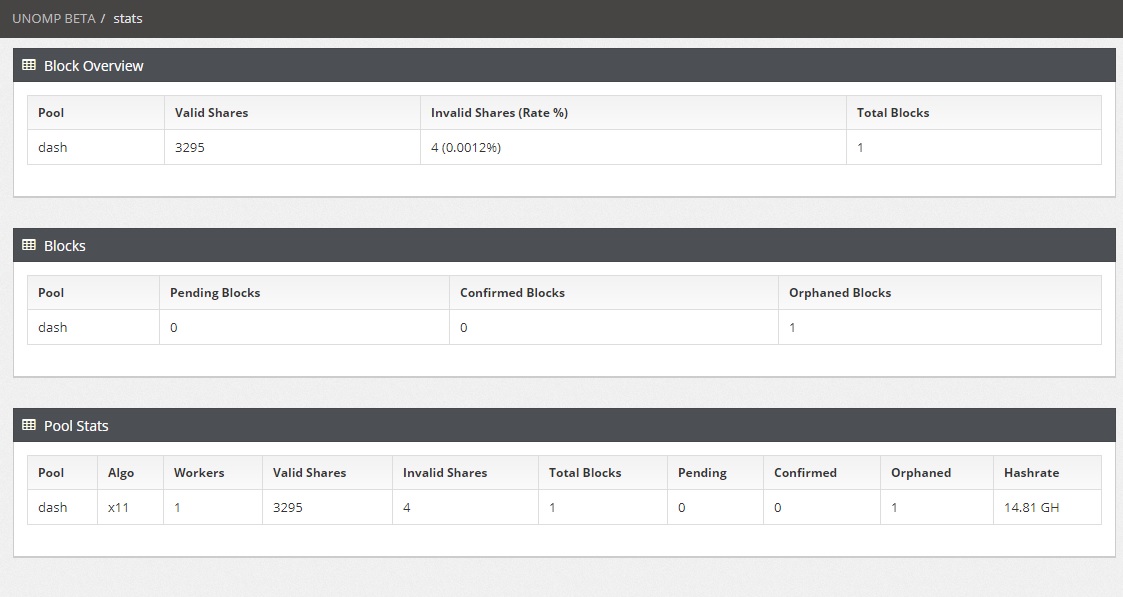Open the UNOMP BETA home link
1123x597 pixels.
pyautogui.click(x=53, y=18)
